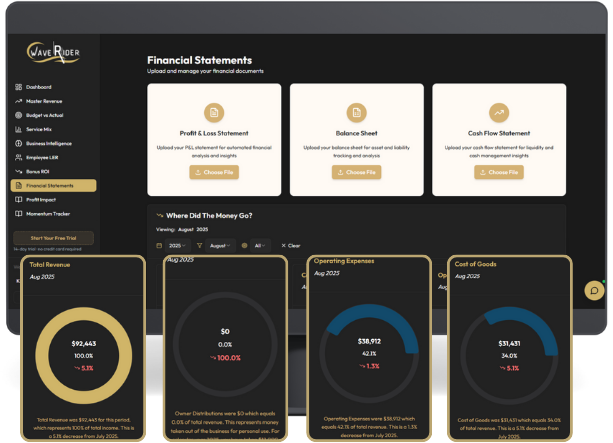Viewport: 613px width, 443px height.
Task: Choose File for Profit & Loss Statement
Action: coord(214,172)
